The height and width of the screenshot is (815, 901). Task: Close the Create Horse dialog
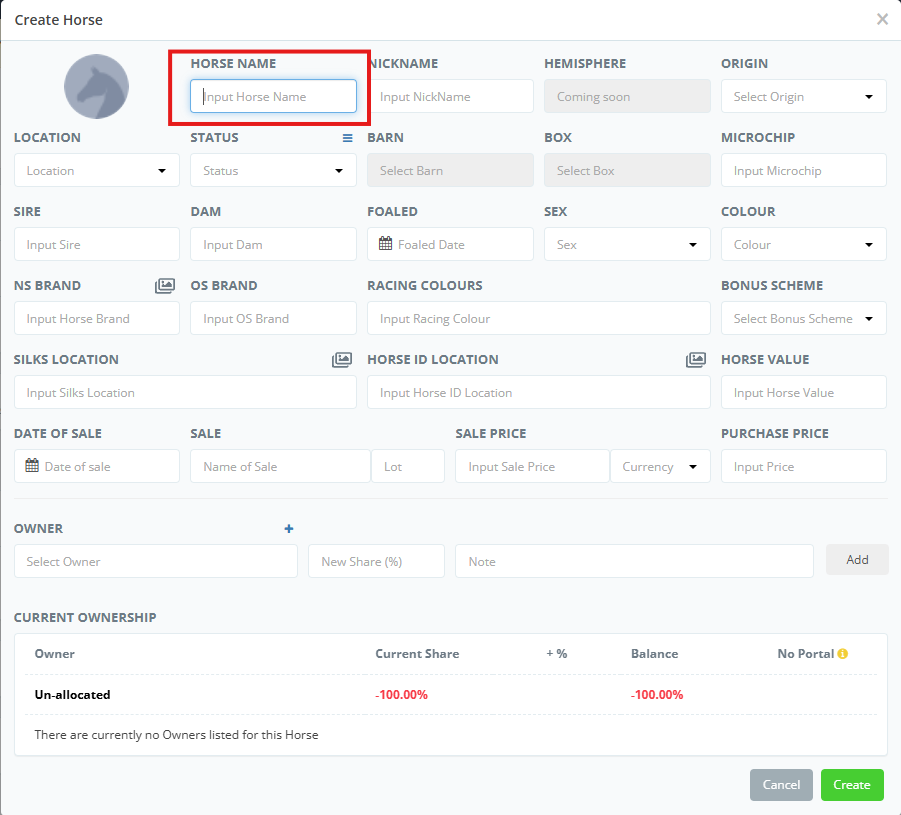pyautogui.click(x=882, y=19)
